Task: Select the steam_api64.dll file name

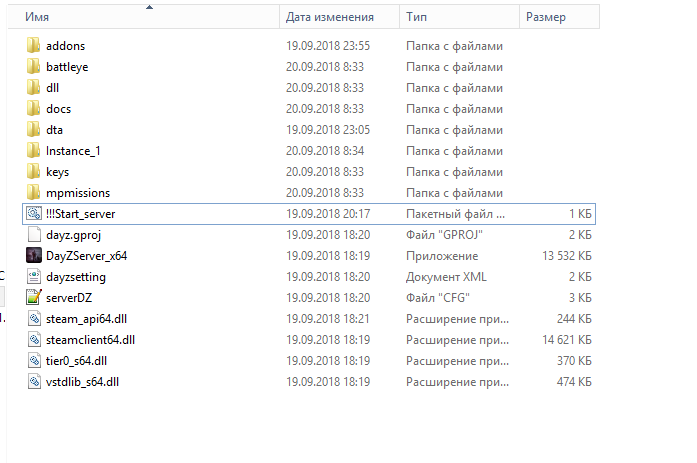Action: [x=86, y=319]
